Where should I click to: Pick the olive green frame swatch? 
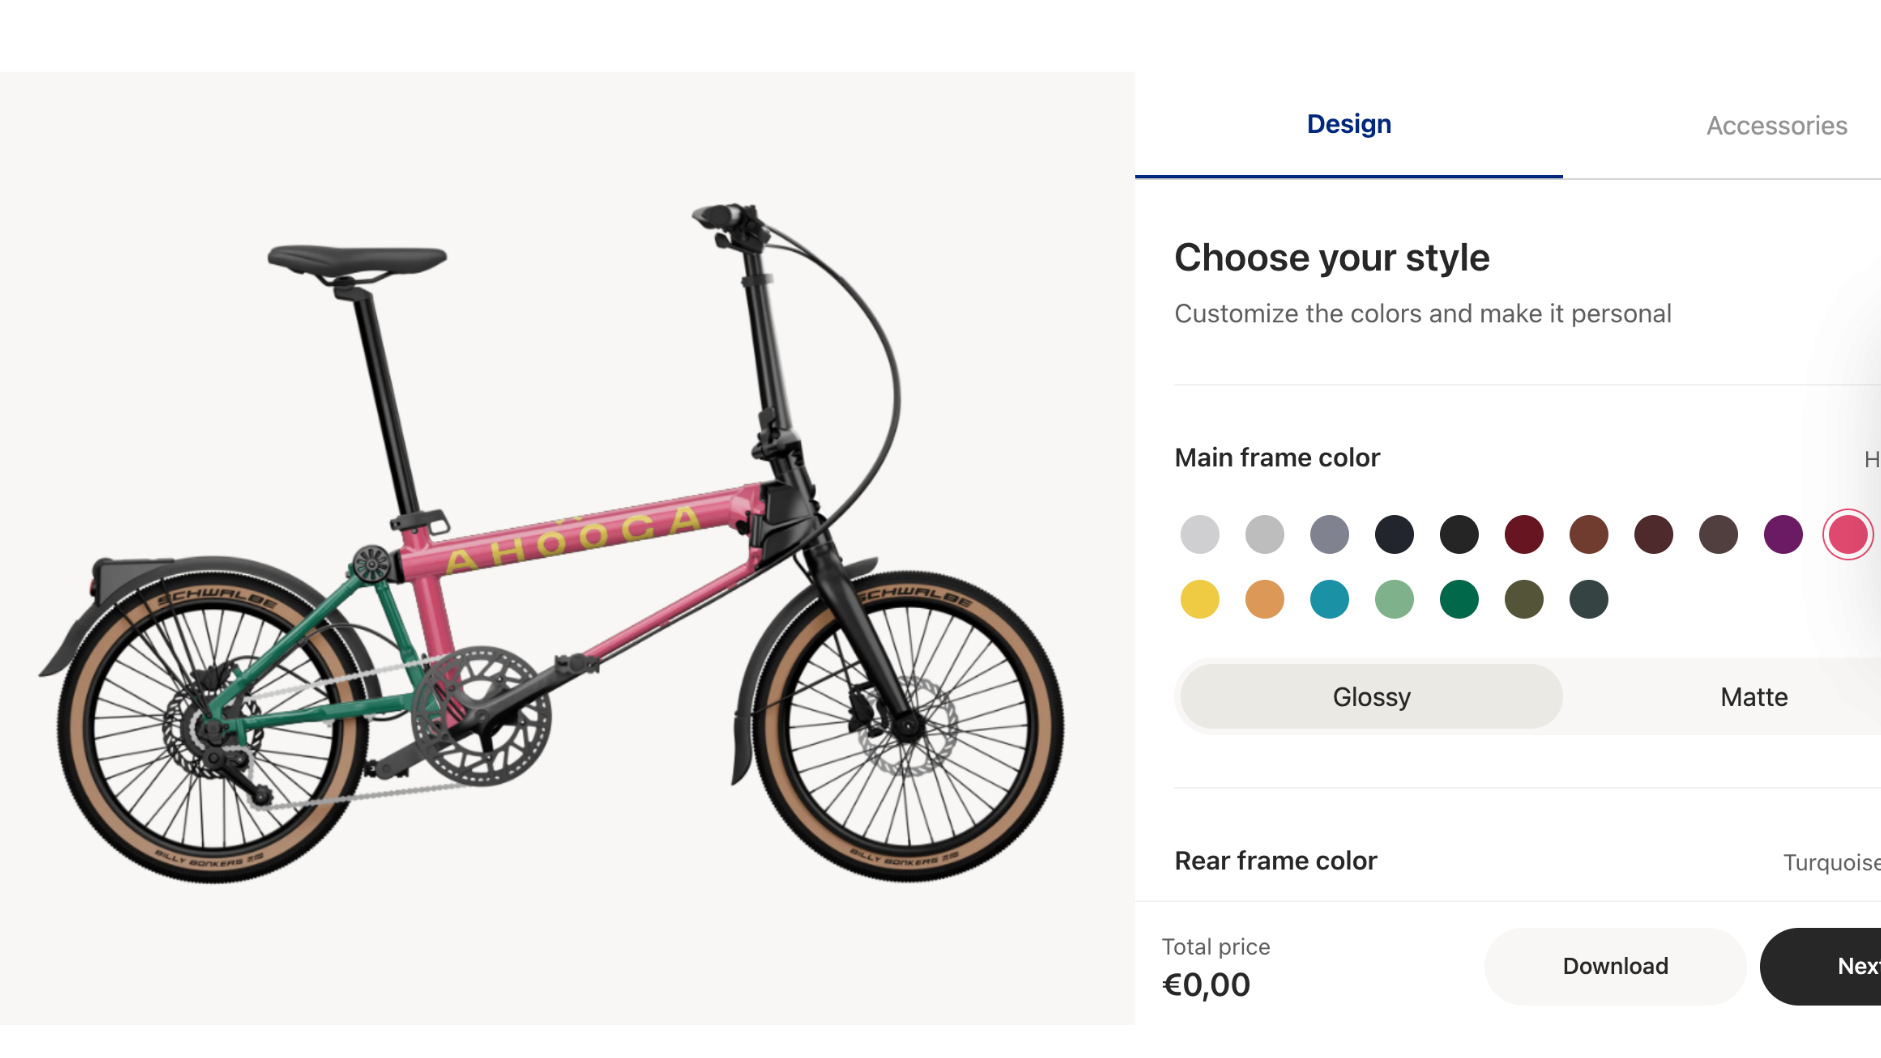(x=1524, y=600)
